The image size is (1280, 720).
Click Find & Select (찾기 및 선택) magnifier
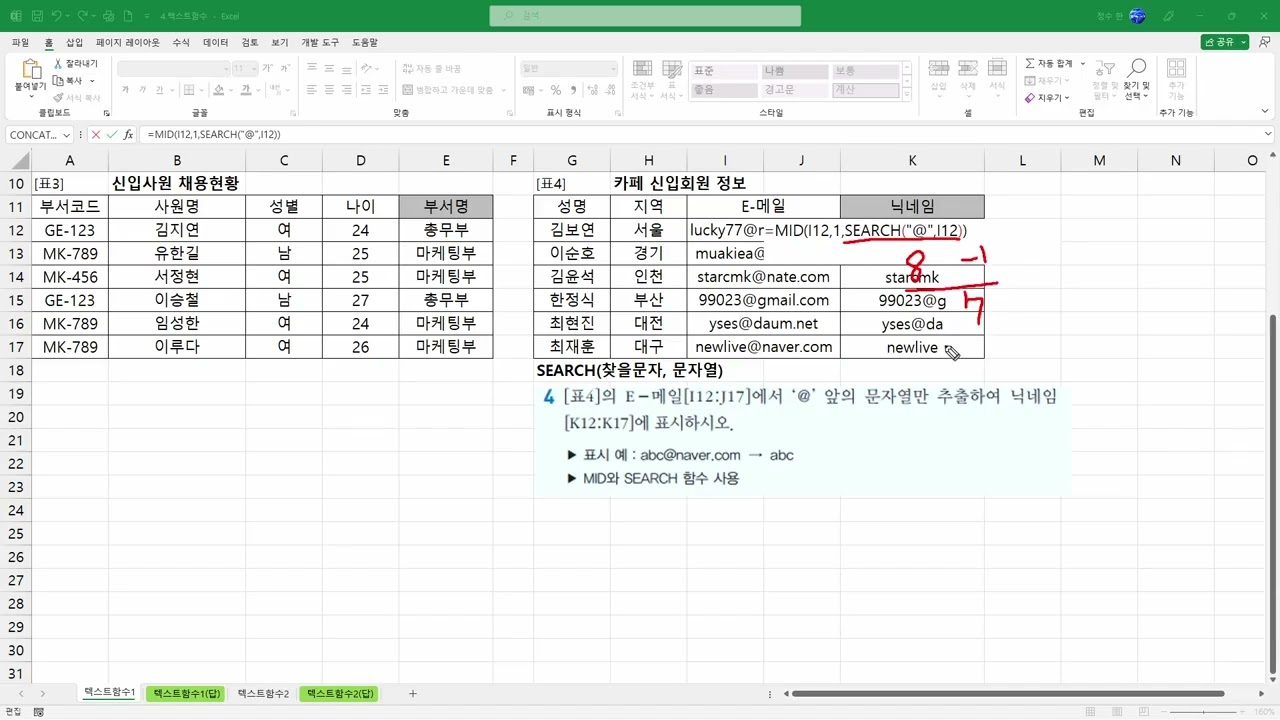coord(1137,69)
